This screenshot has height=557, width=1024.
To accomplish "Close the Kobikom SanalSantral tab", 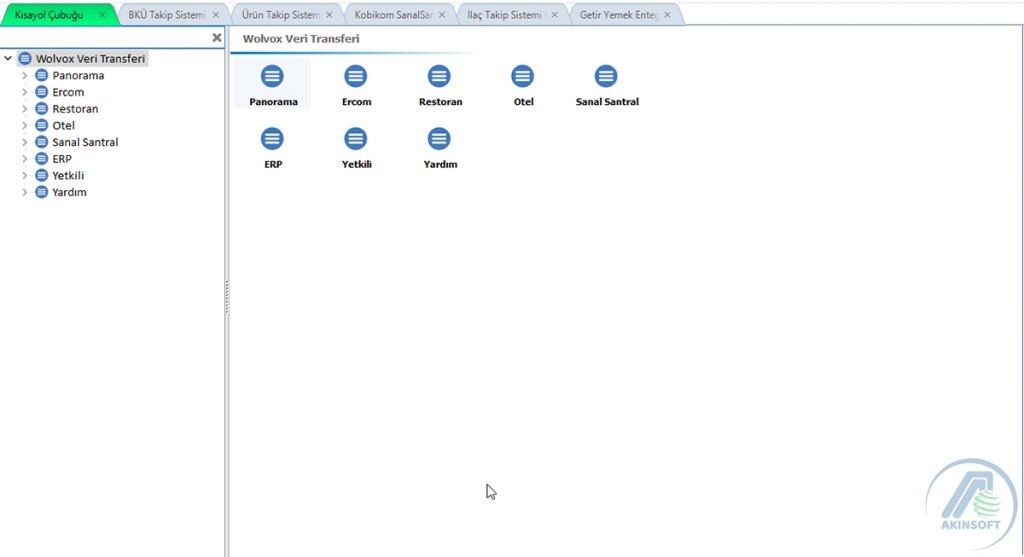I will [442, 14].
